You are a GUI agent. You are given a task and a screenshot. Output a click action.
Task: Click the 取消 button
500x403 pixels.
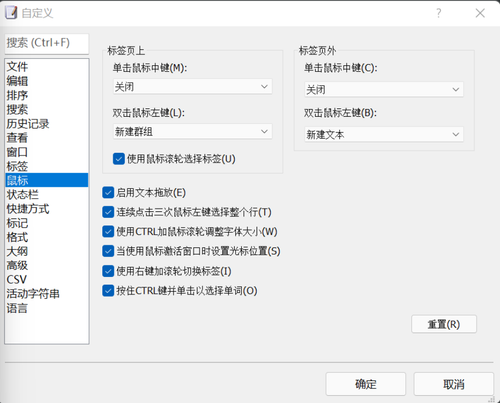pyautogui.click(x=454, y=384)
